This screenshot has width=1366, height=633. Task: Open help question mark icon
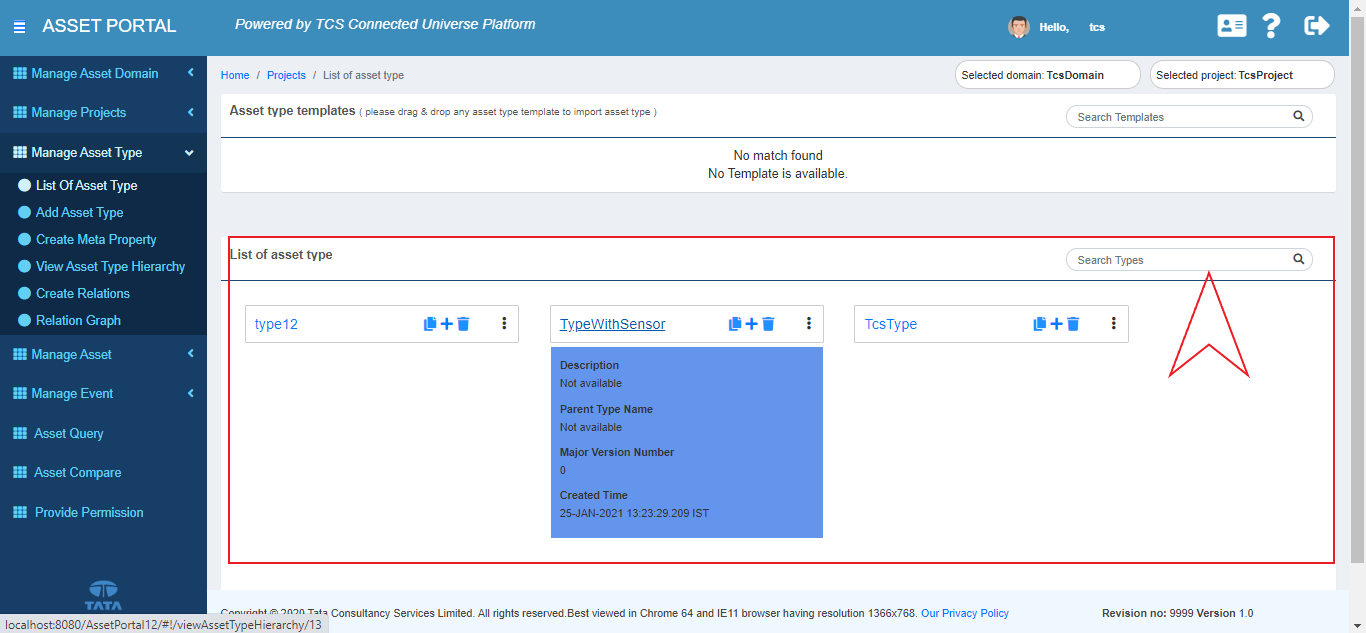click(x=1271, y=26)
